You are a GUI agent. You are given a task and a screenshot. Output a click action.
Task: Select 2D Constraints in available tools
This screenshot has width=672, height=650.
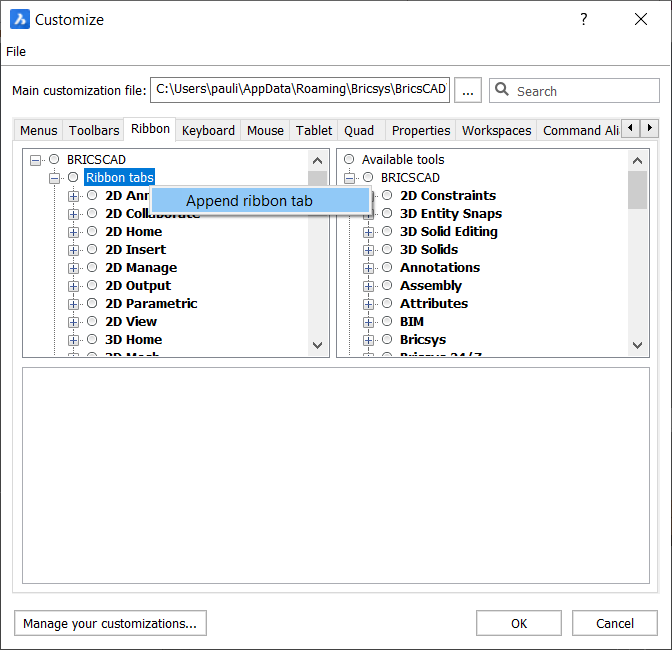[448, 196]
